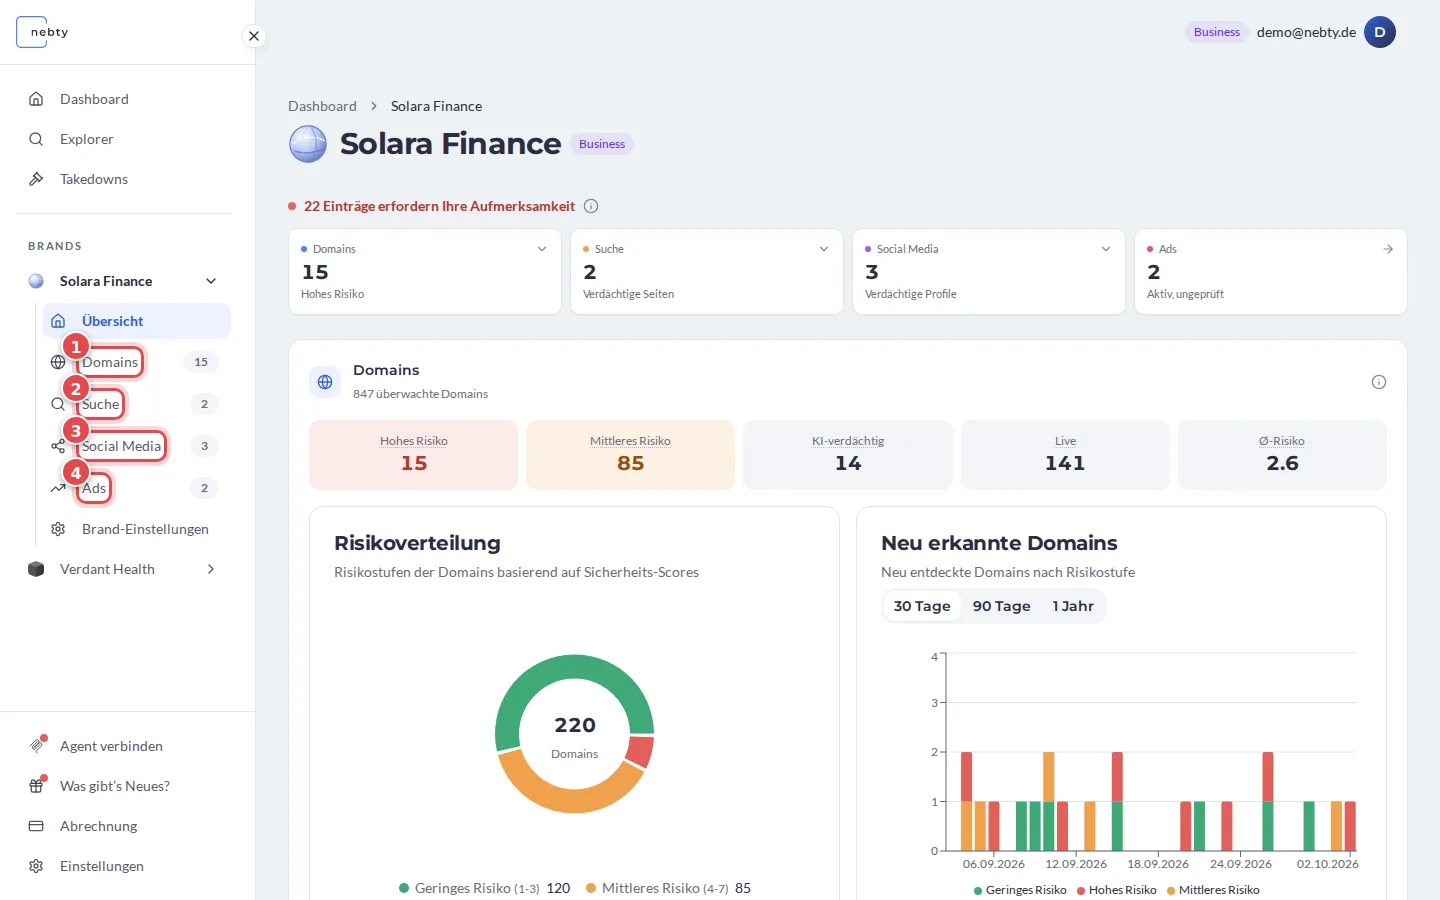
Task: Click the demo@nebty.de account email
Action: 1306,32
